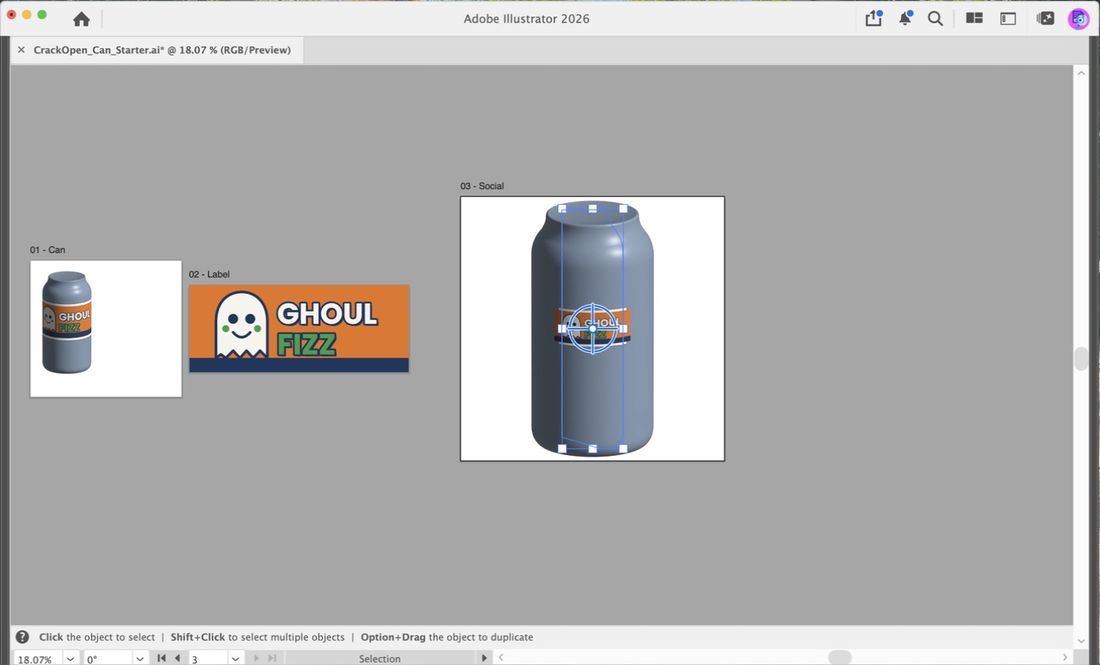
Task: Go to the previous artboard
Action: 177,658
